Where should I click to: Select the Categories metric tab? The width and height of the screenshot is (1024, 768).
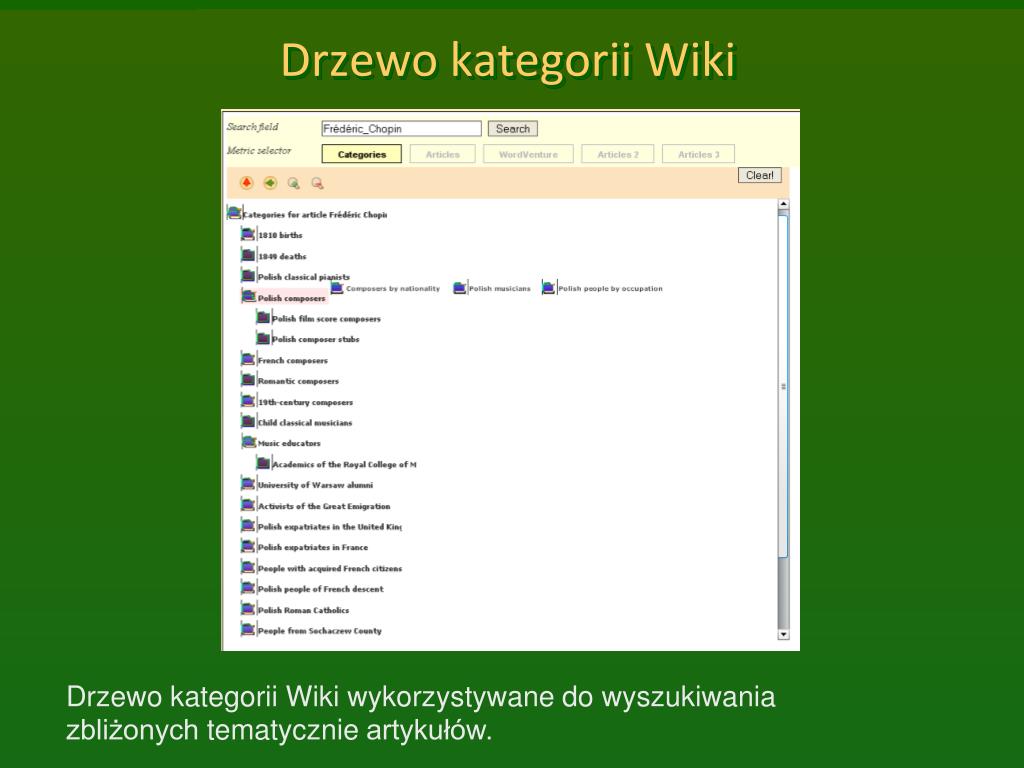[x=362, y=154]
